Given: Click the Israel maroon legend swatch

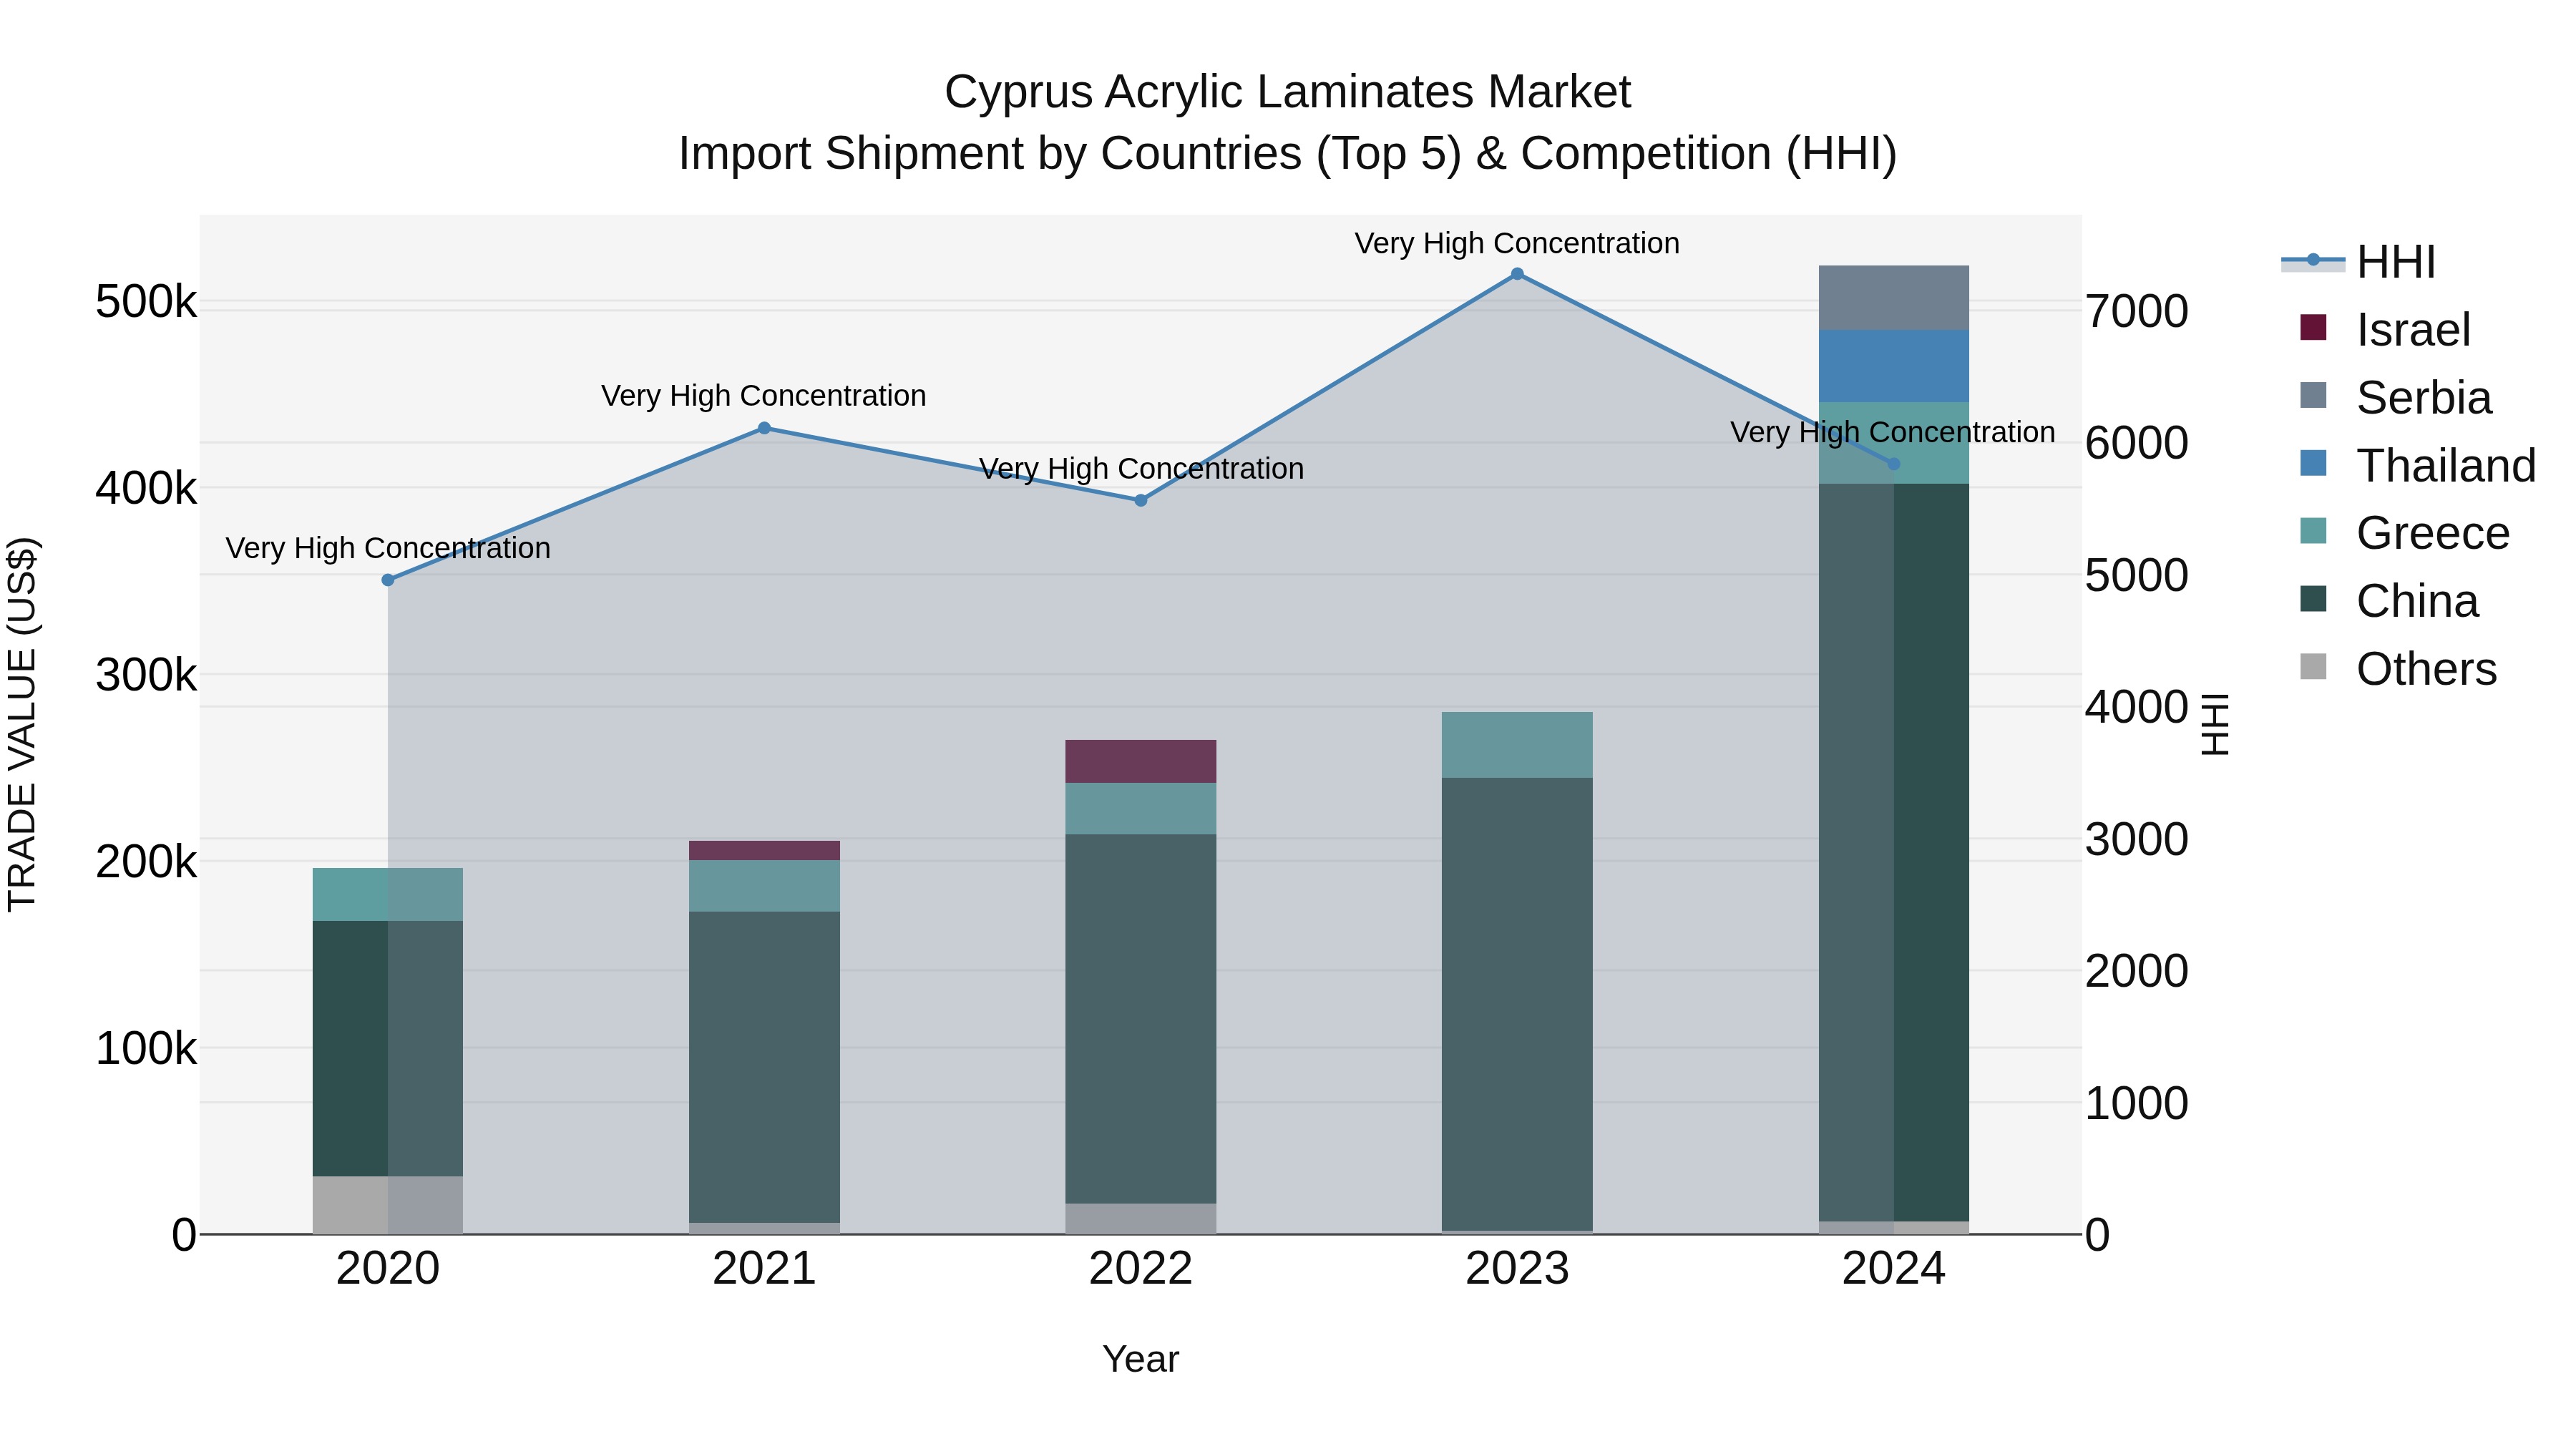Looking at the screenshot, I should [2313, 327].
